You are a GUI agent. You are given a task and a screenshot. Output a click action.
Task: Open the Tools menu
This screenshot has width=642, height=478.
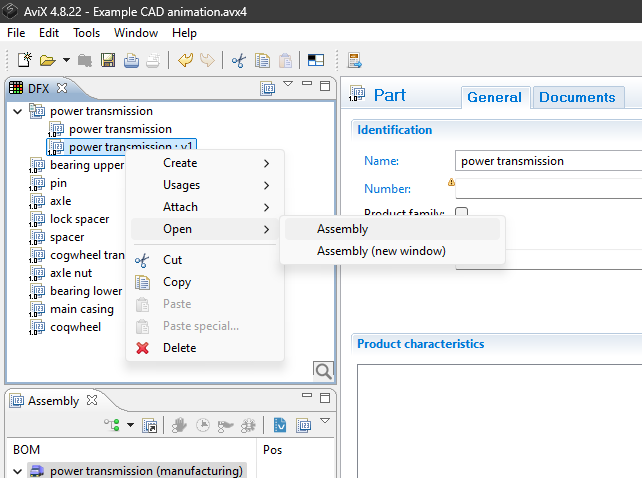click(x=86, y=33)
